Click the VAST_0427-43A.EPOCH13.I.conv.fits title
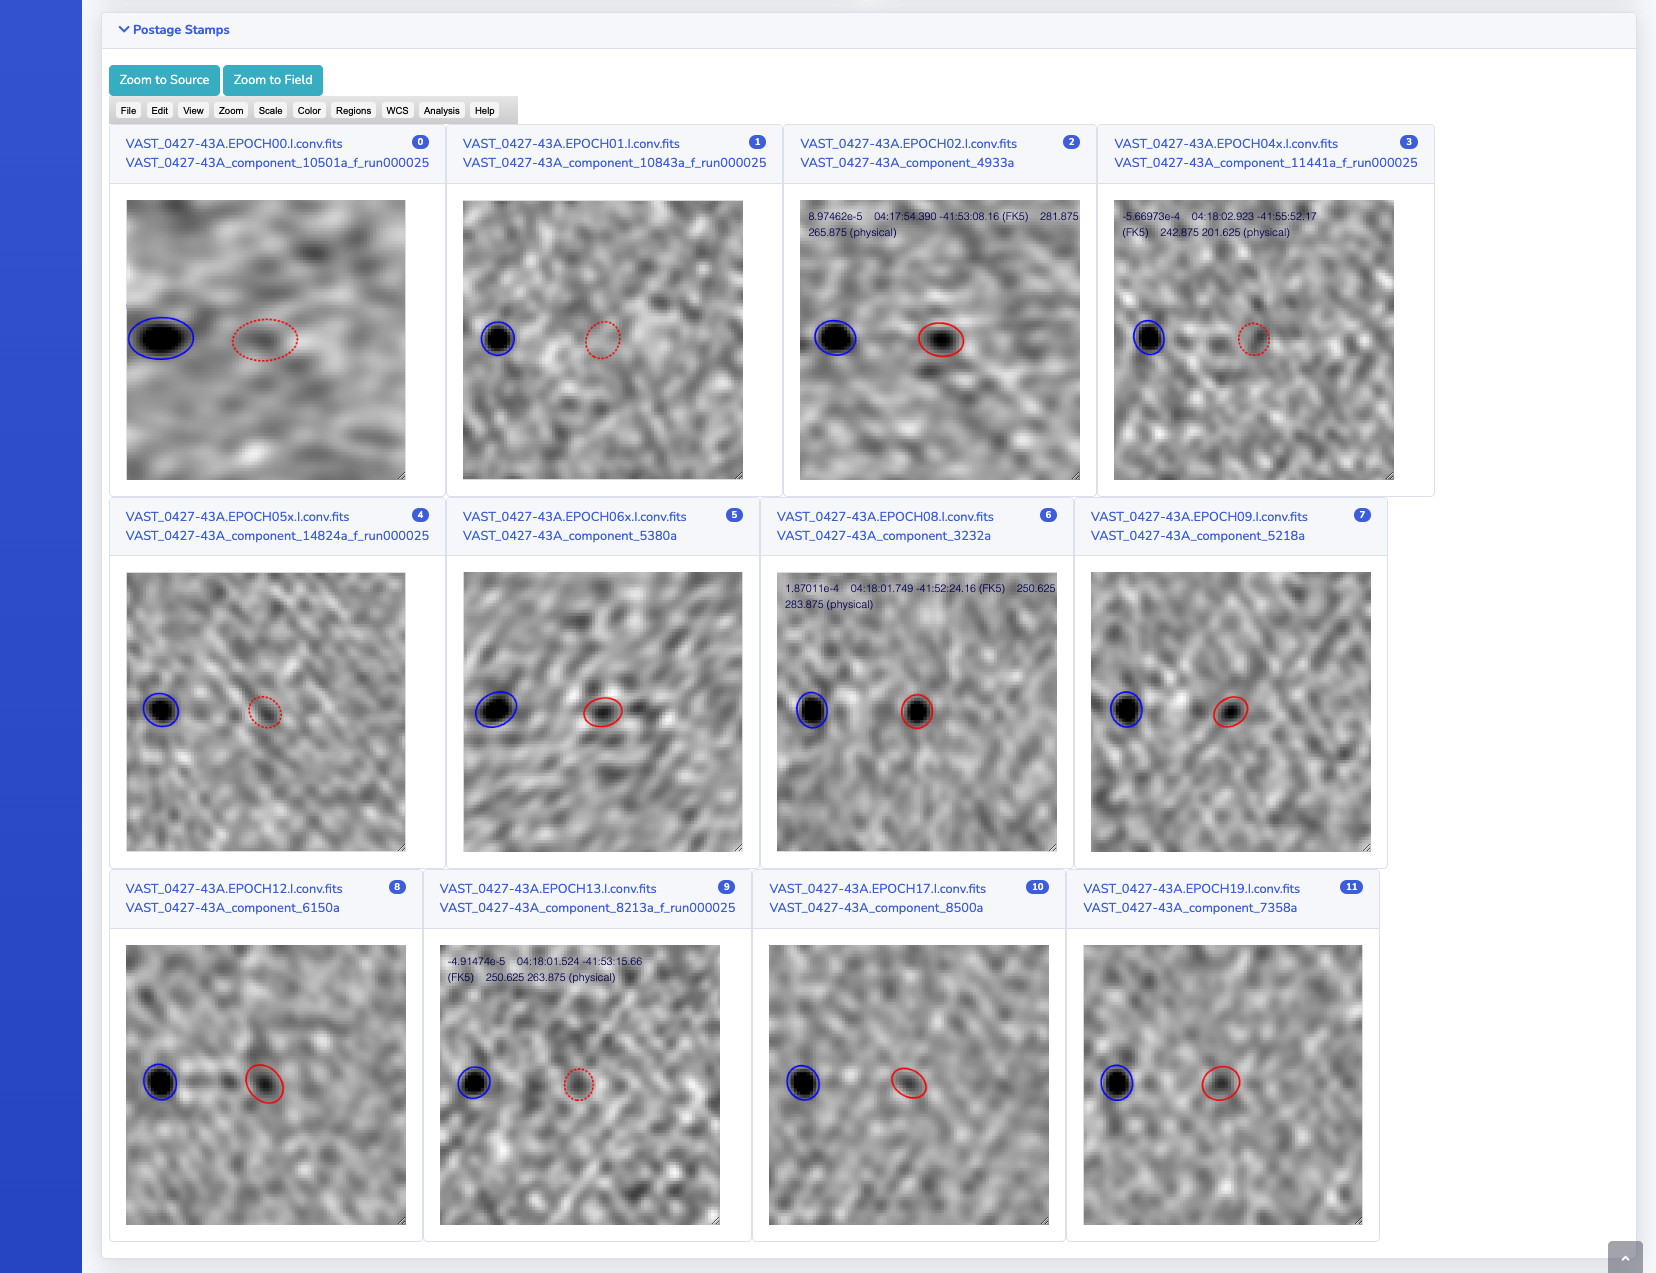 pos(548,889)
